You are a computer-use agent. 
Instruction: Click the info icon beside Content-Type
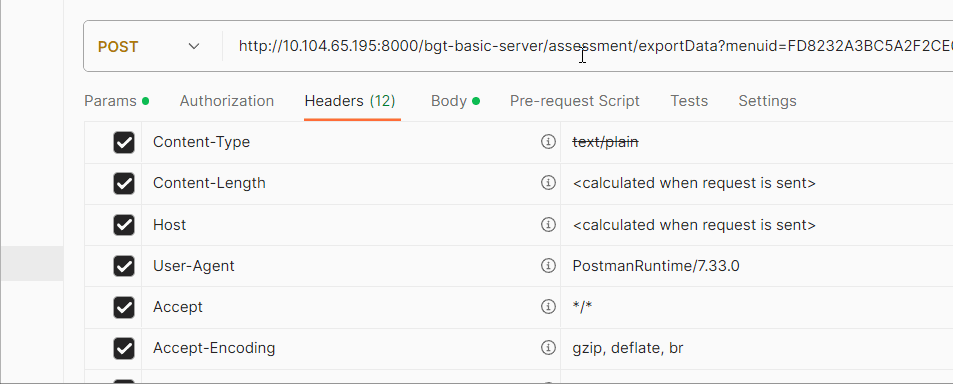[548, 142]
